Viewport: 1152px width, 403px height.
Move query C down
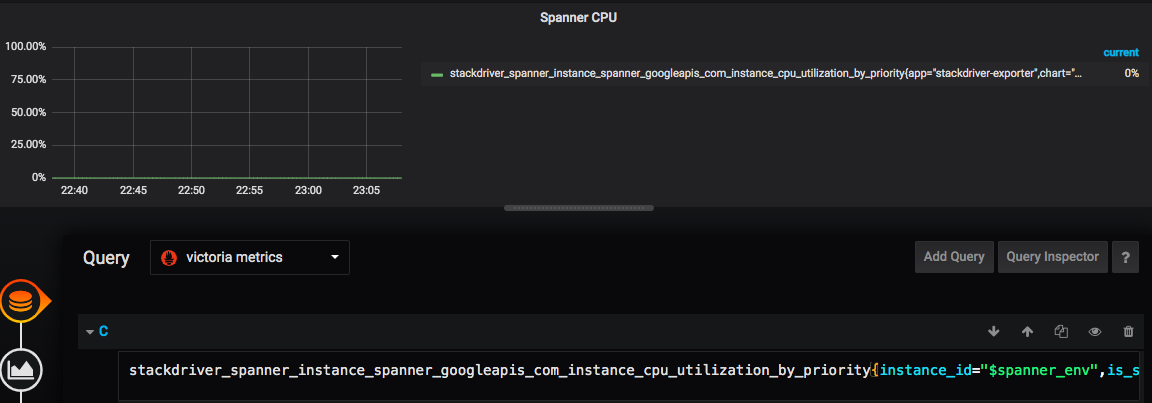(994, 332)
